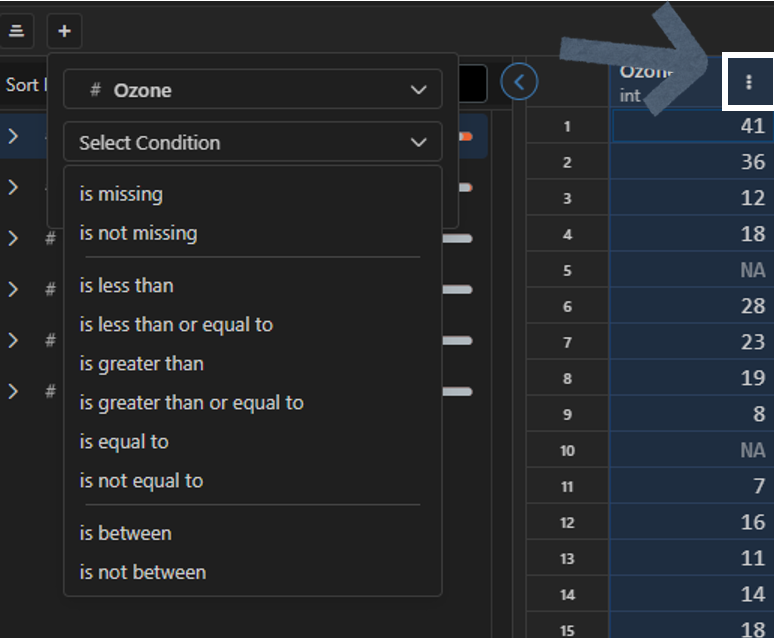Image resolution: width=774 pixels, height=638 pixels.
Task: Expand the first column summary row chevron
Action: click(13, 136)
